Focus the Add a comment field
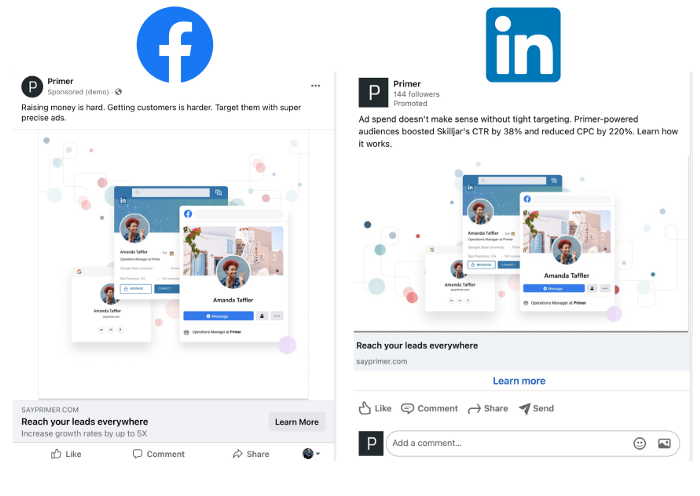Screen dimensions: 700x496 [x=533, y=443]
